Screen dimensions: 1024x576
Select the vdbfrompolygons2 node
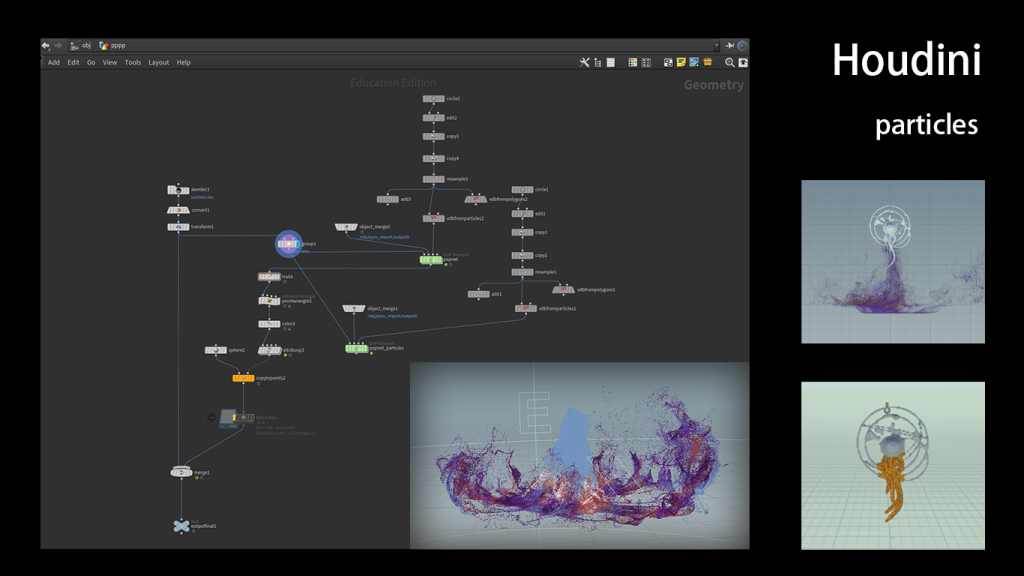[x=475, y=199]
